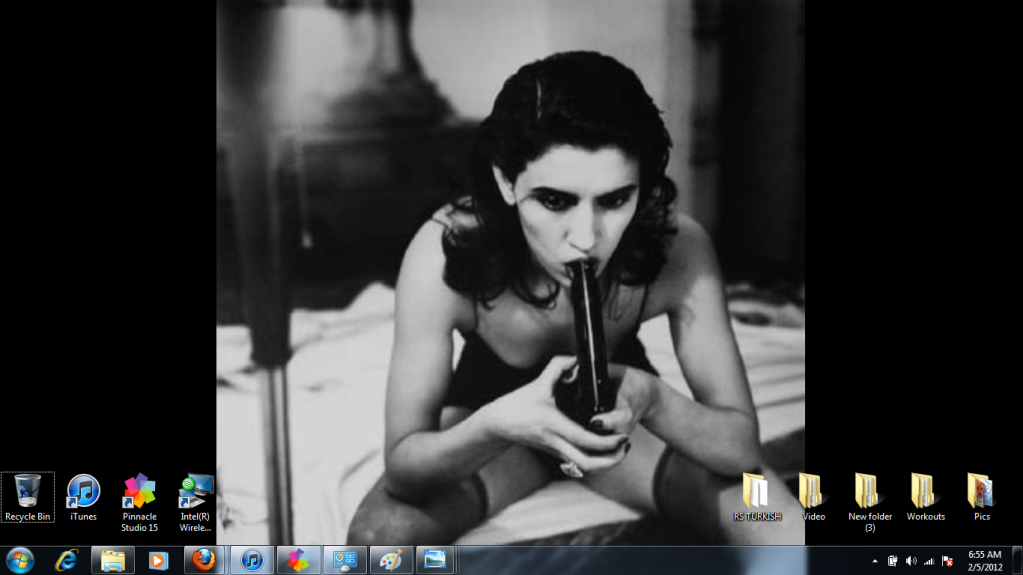Switch to Pinnacle Studio in the taskbar

(x=298, y=560)
